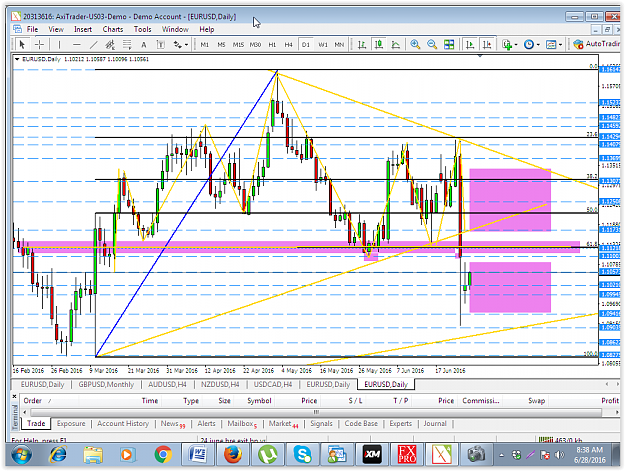
Task: Switch to H1 timeframe
Action: coord(272,45)
